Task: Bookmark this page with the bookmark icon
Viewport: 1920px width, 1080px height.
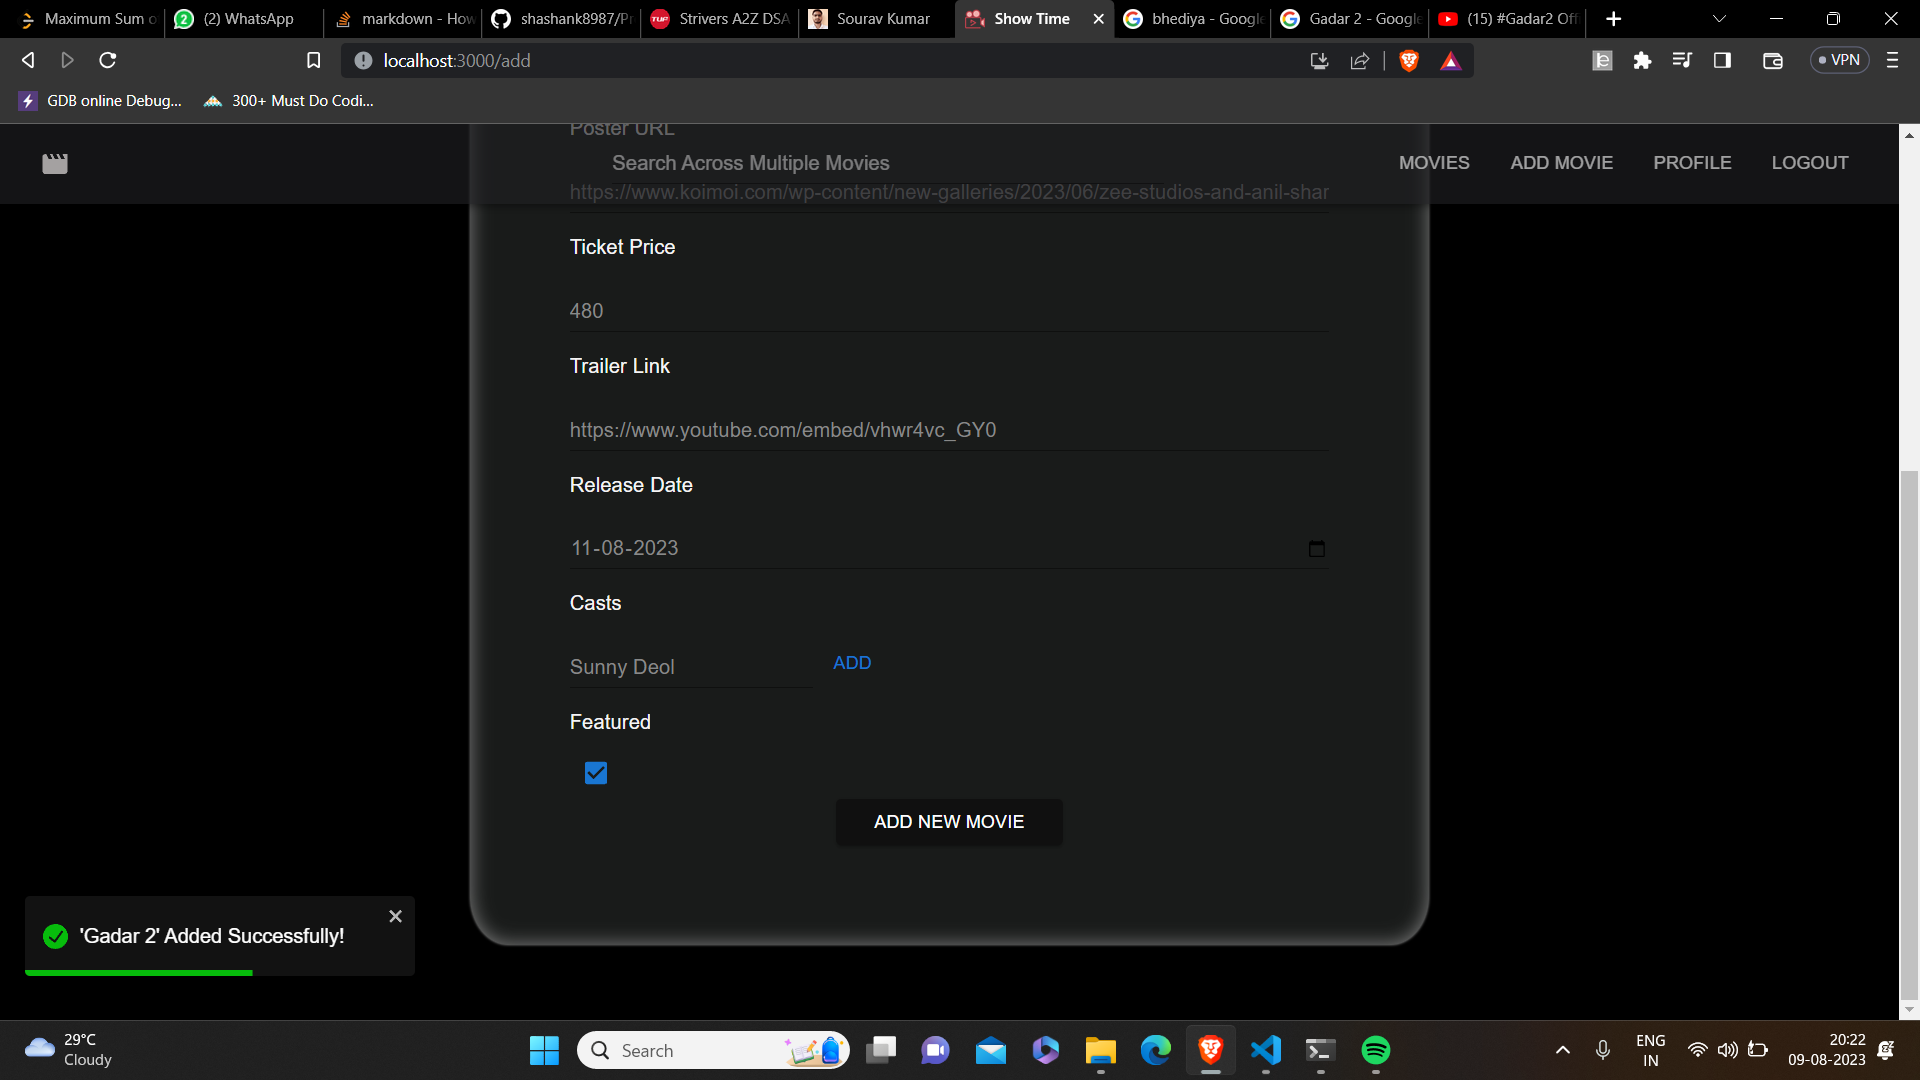Action: pos(313,61)
